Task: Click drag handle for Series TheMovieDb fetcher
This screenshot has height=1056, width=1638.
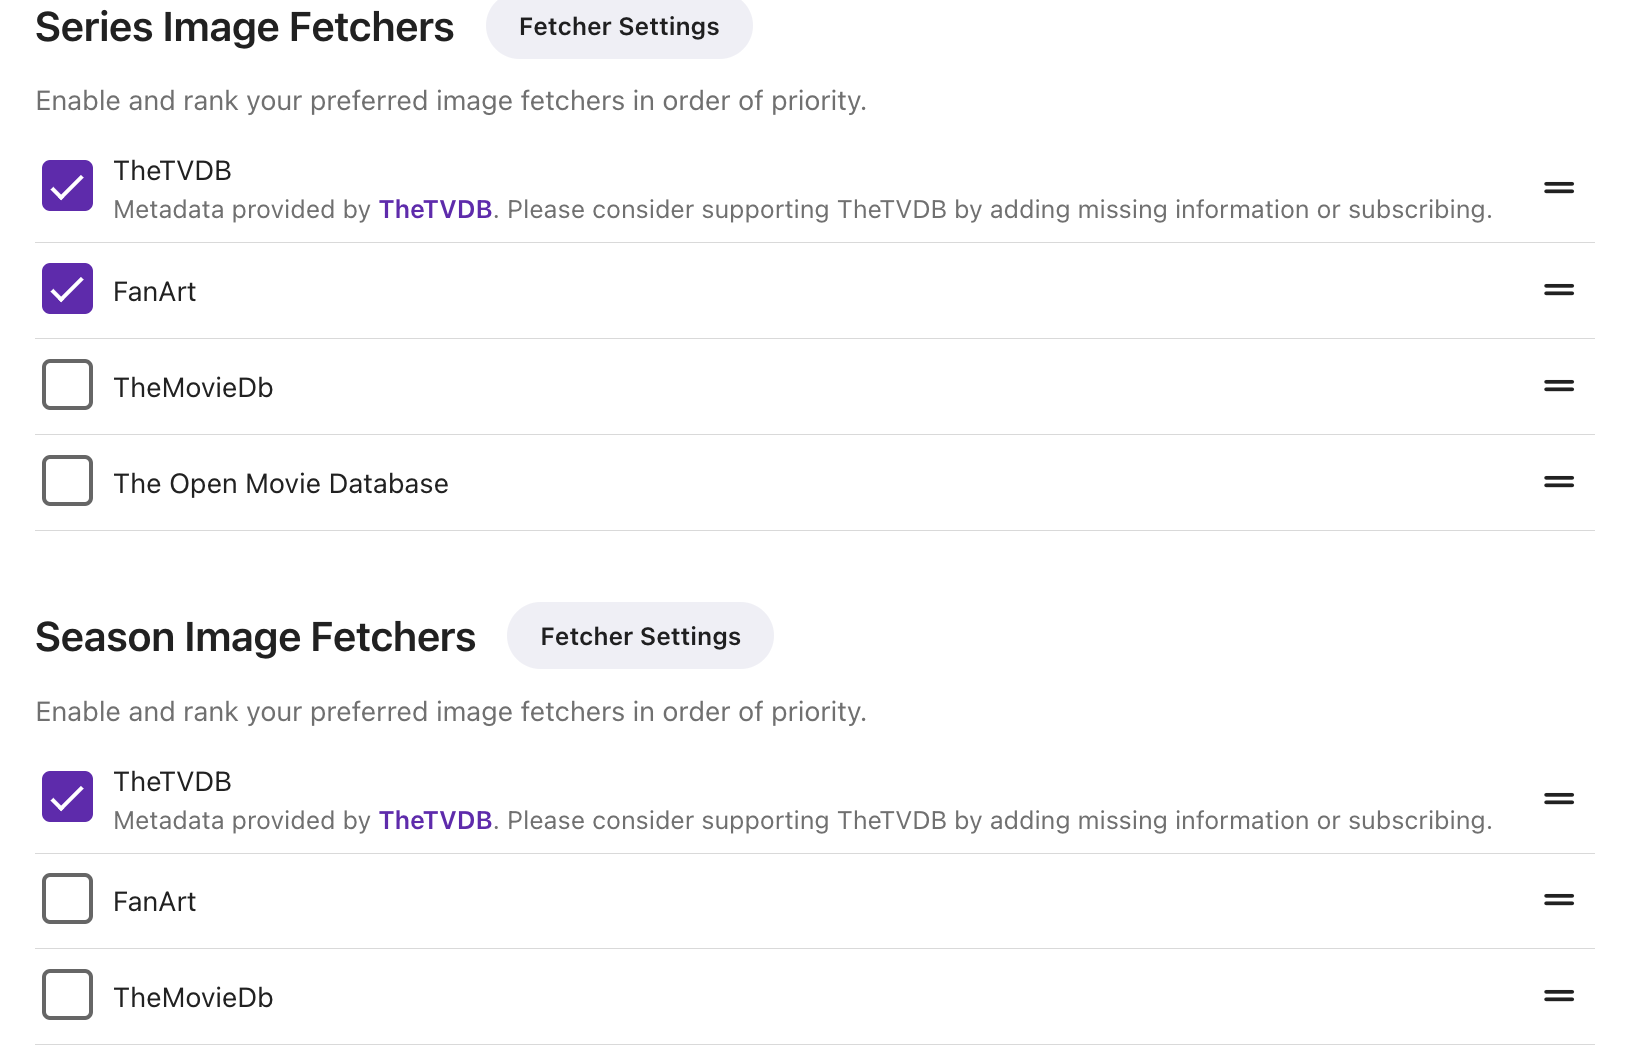Action: (1558, 386)
